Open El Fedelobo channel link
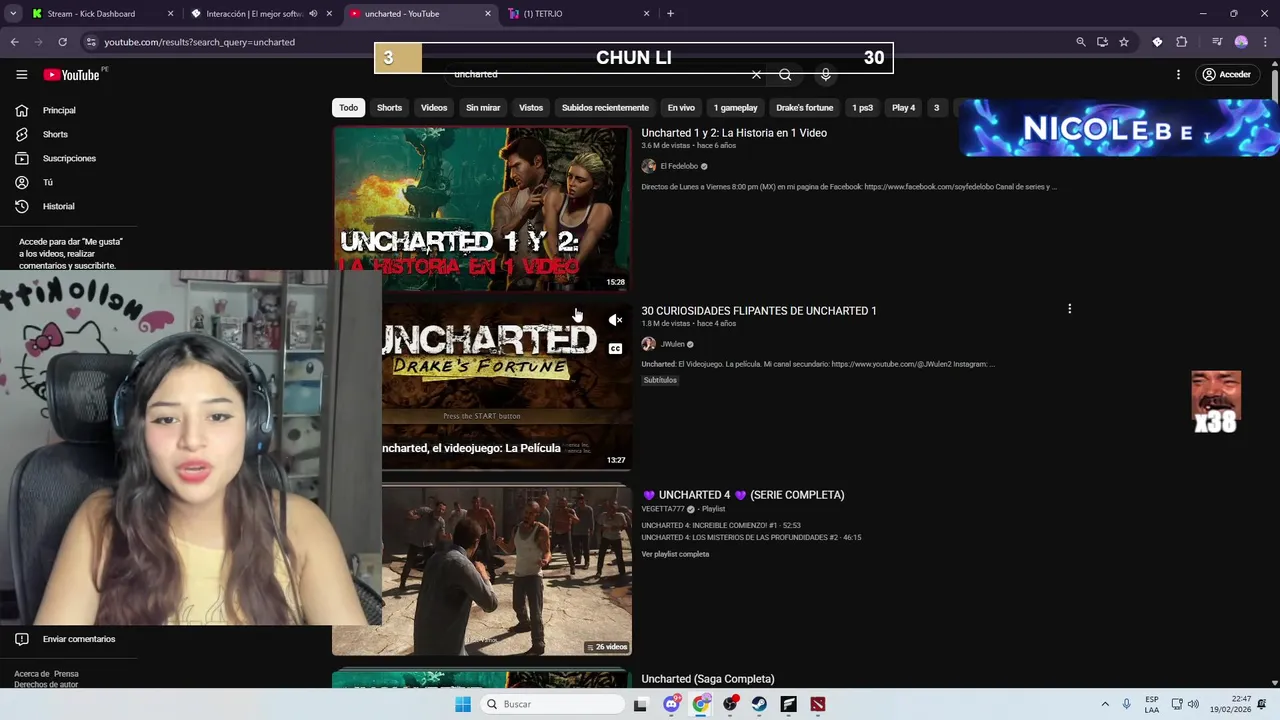Viewport: 1280px width, 720px height. (x=679, y=166)
